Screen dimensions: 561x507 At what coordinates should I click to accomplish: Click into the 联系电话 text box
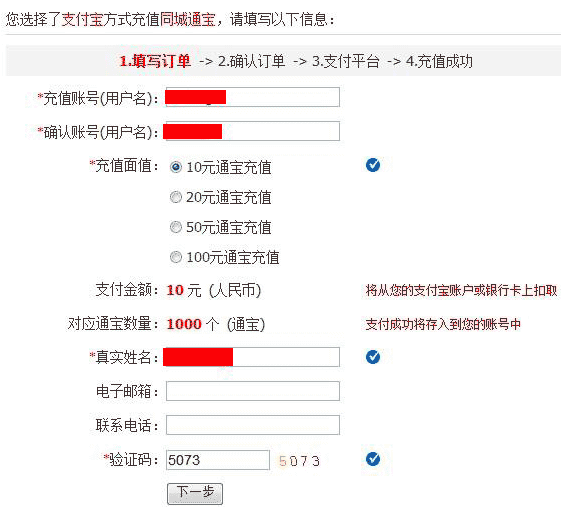point(253,425)
